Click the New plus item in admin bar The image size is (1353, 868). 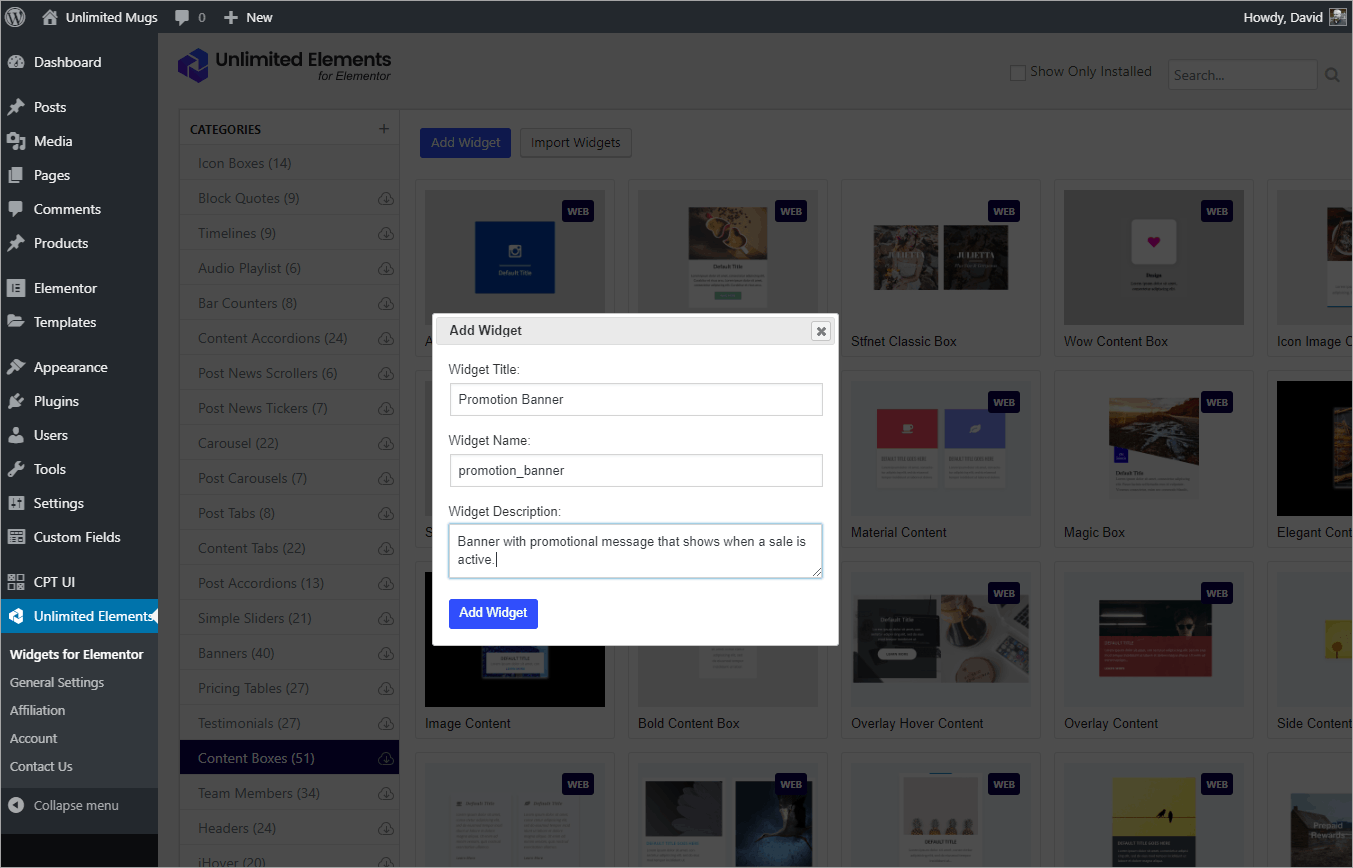point(248,17)
